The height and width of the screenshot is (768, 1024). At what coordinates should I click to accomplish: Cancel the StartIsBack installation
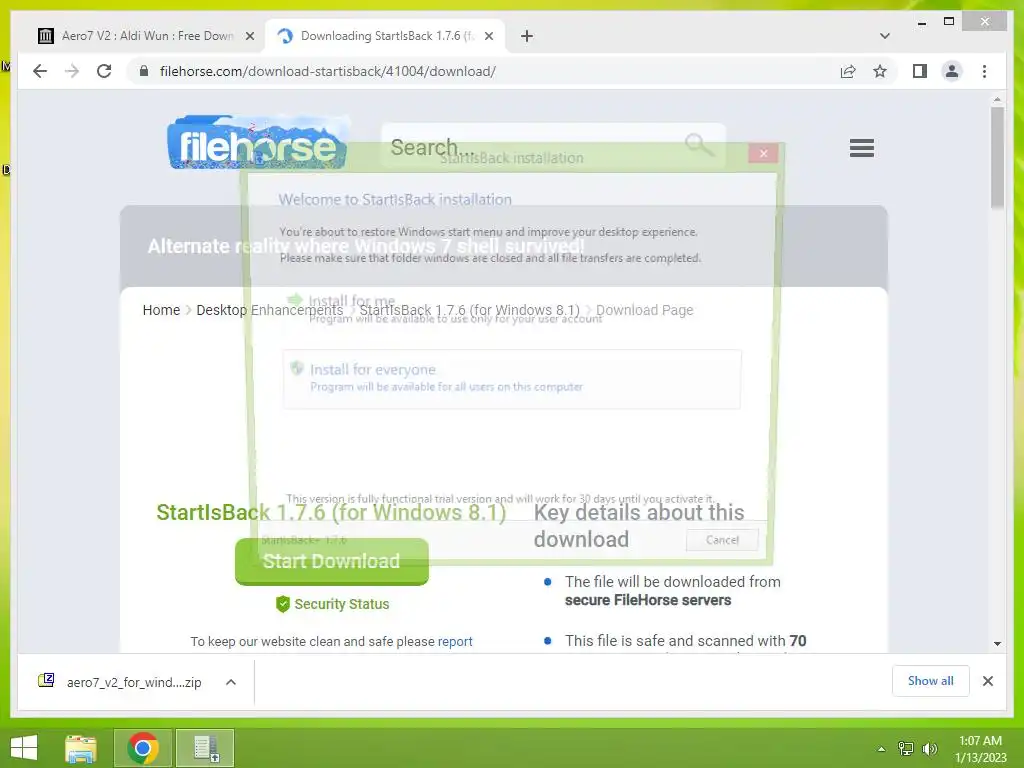722,540
